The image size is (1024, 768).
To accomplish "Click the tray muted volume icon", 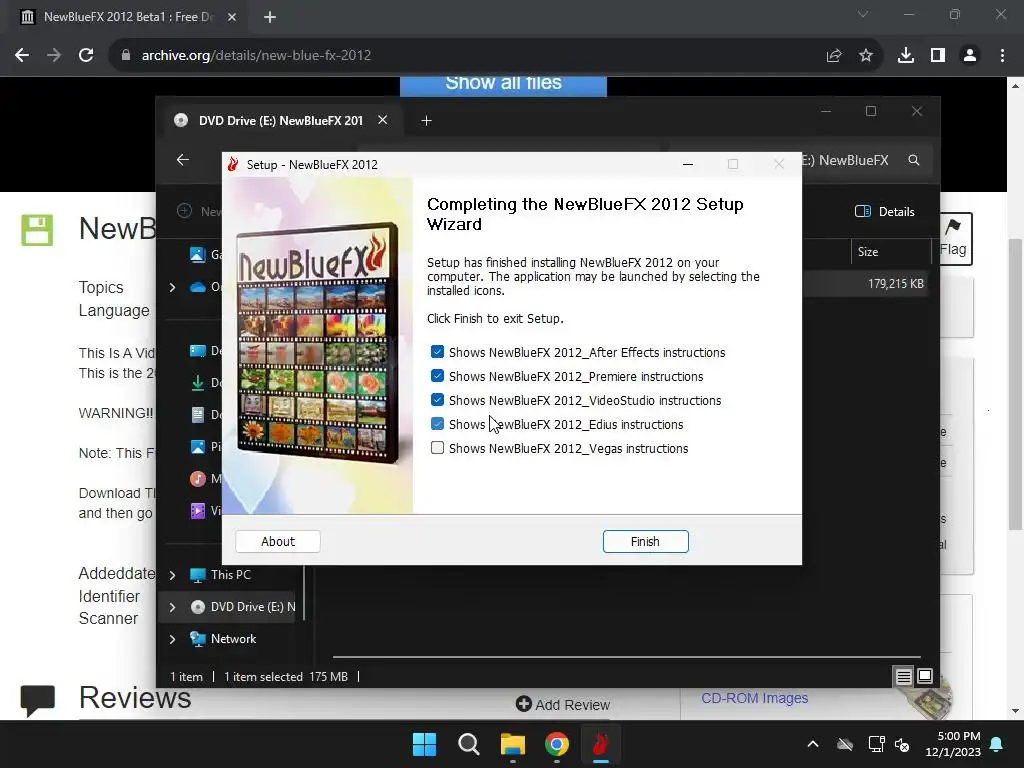I will 903,744.
